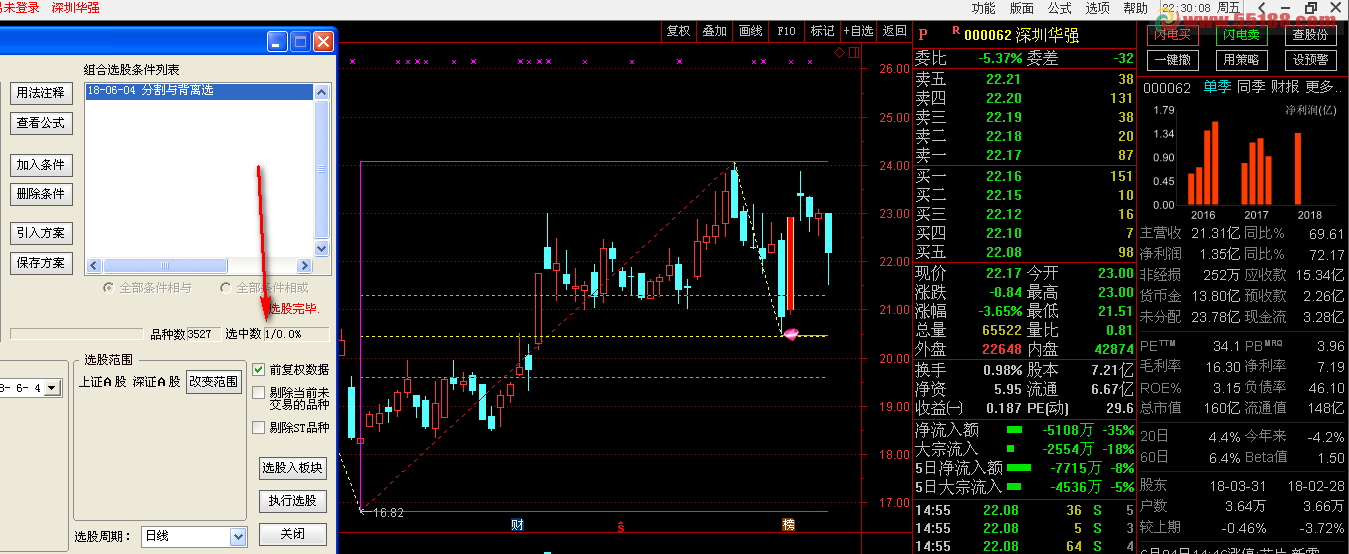Click the 查看公式 button
The image size is (1349, 554).
click(x=41, y=123)
